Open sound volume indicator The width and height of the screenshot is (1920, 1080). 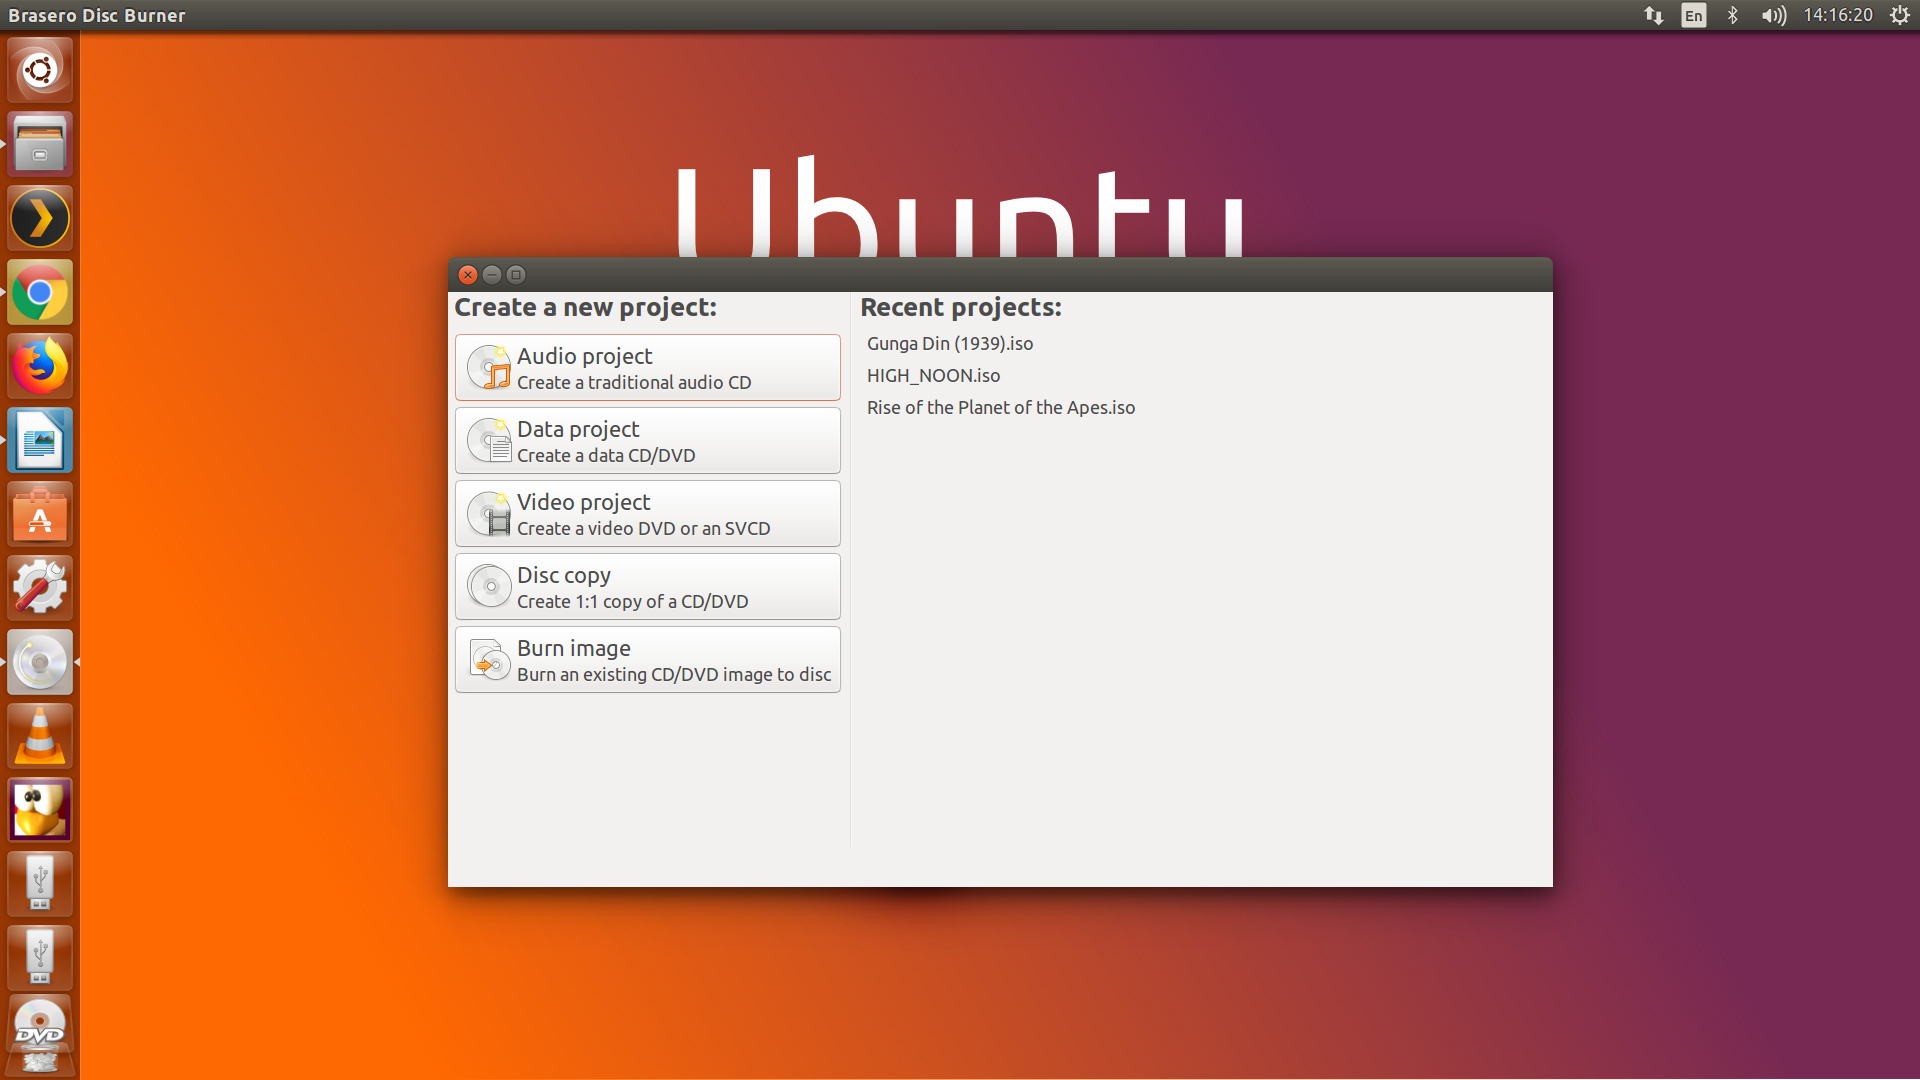click(1774, 15)
